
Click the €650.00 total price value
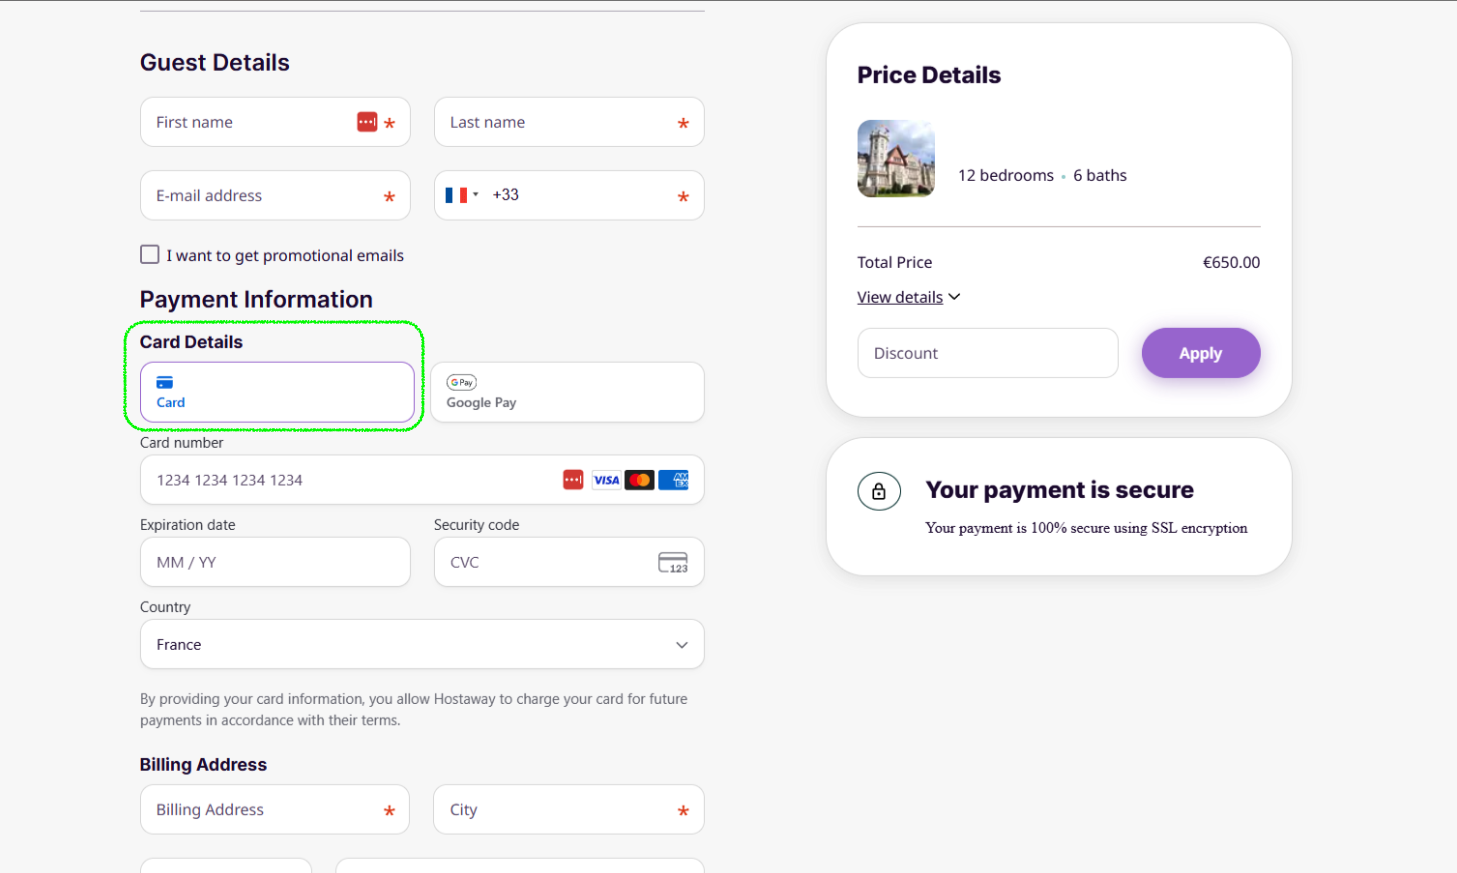[1231, 262]
